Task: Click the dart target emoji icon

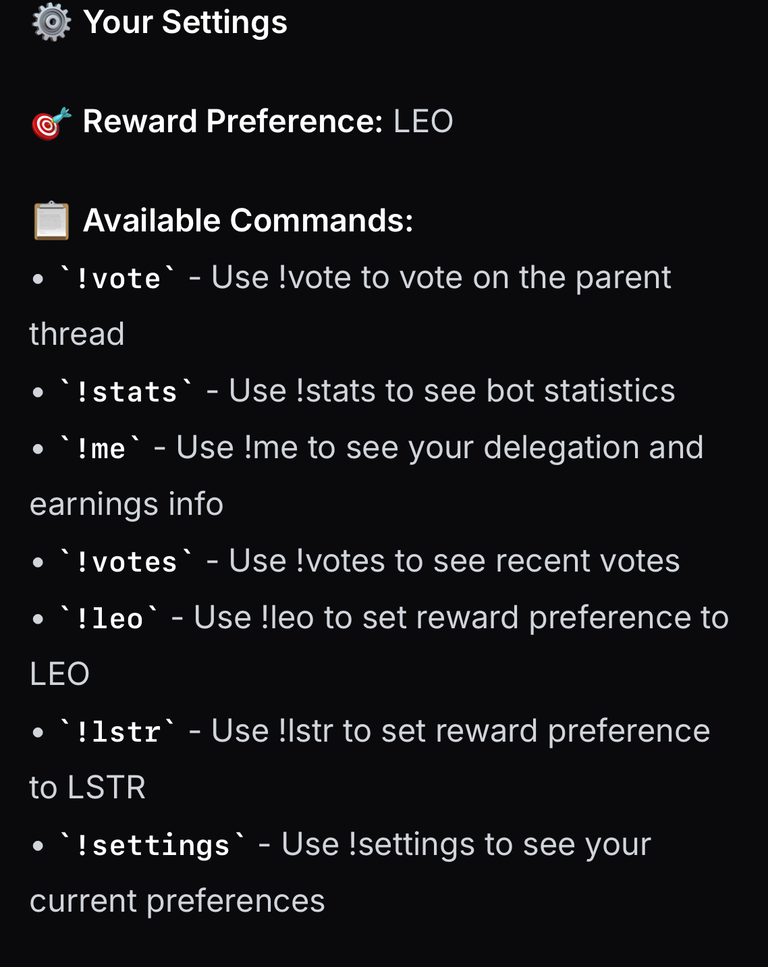Action: [51, 123]
